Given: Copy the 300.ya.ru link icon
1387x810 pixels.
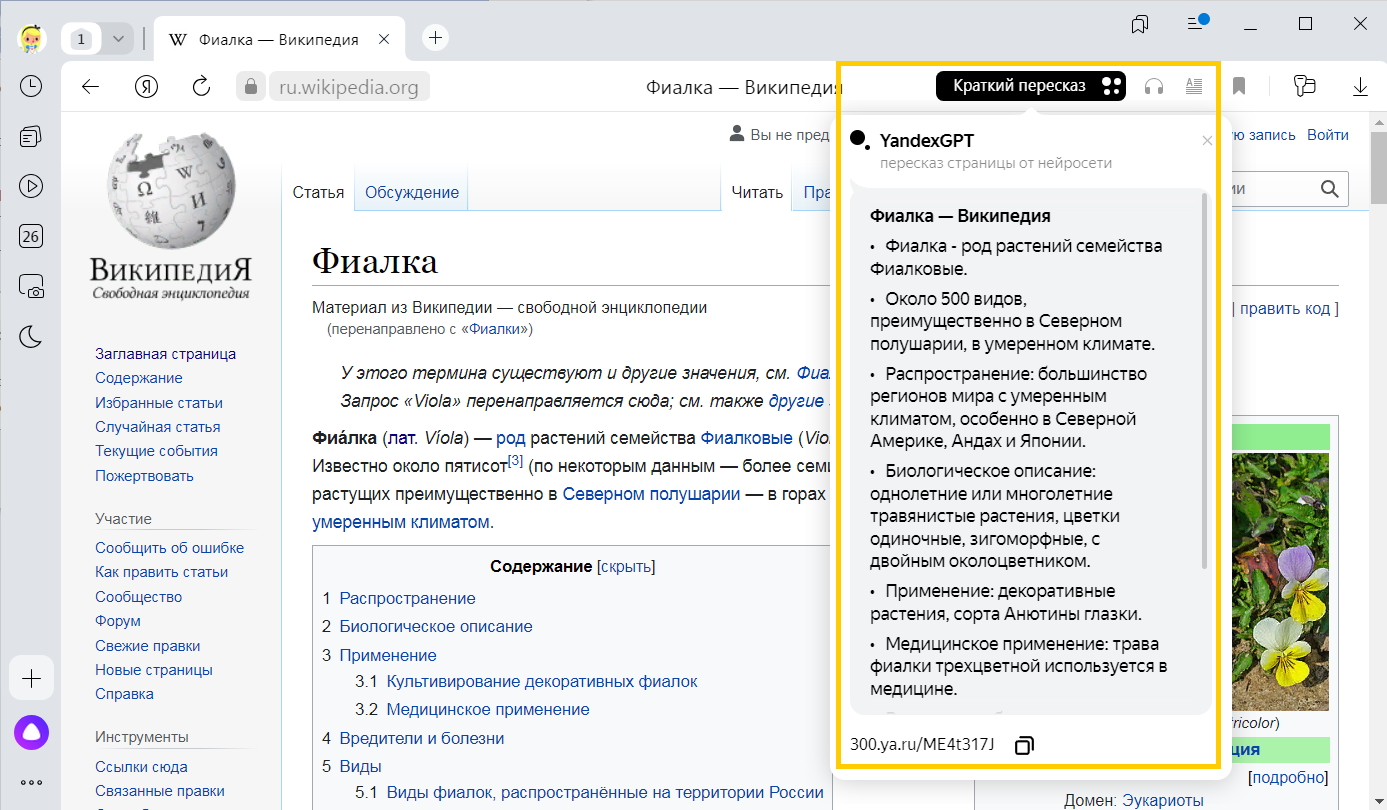Looking at the screenshot, I should [1024, 745].
